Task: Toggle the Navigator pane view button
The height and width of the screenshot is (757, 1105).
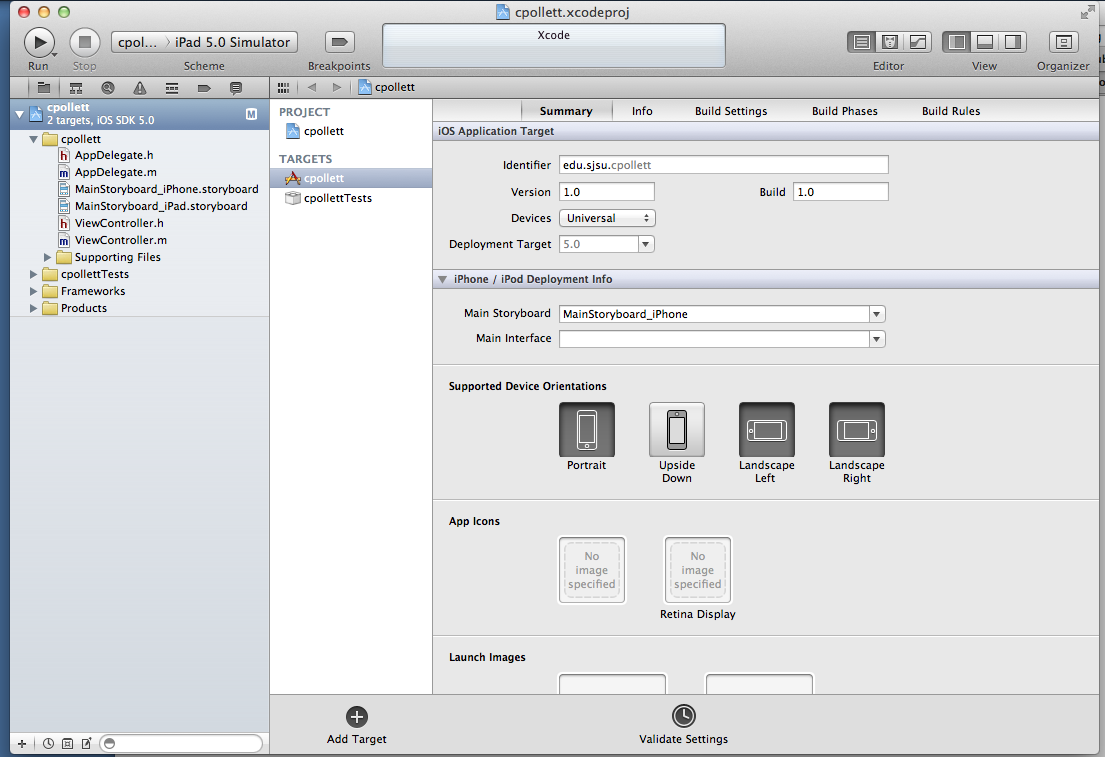Action: [956, 42]
